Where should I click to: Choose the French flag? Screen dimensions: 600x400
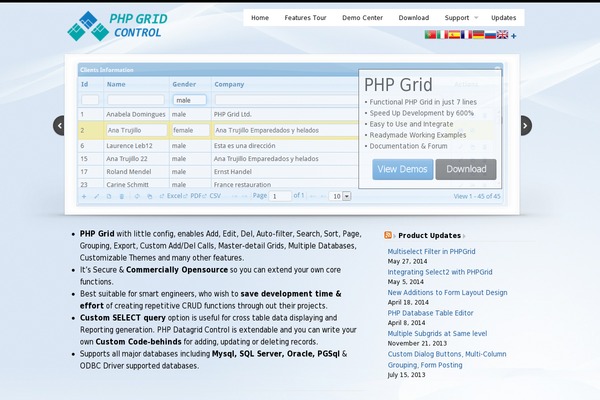pos(466,35)
